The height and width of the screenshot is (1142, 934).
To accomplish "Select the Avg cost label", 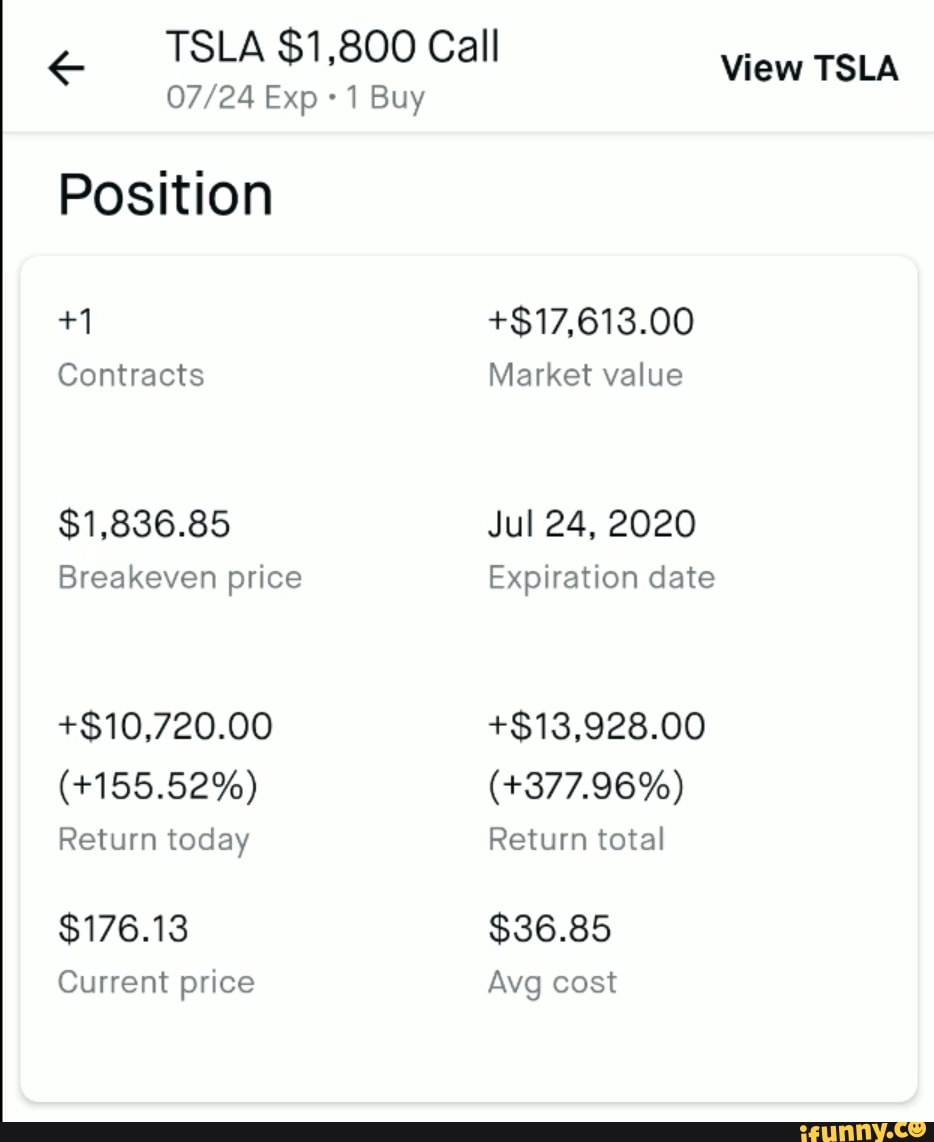I will pyautogui.click(x=552, y=982).
